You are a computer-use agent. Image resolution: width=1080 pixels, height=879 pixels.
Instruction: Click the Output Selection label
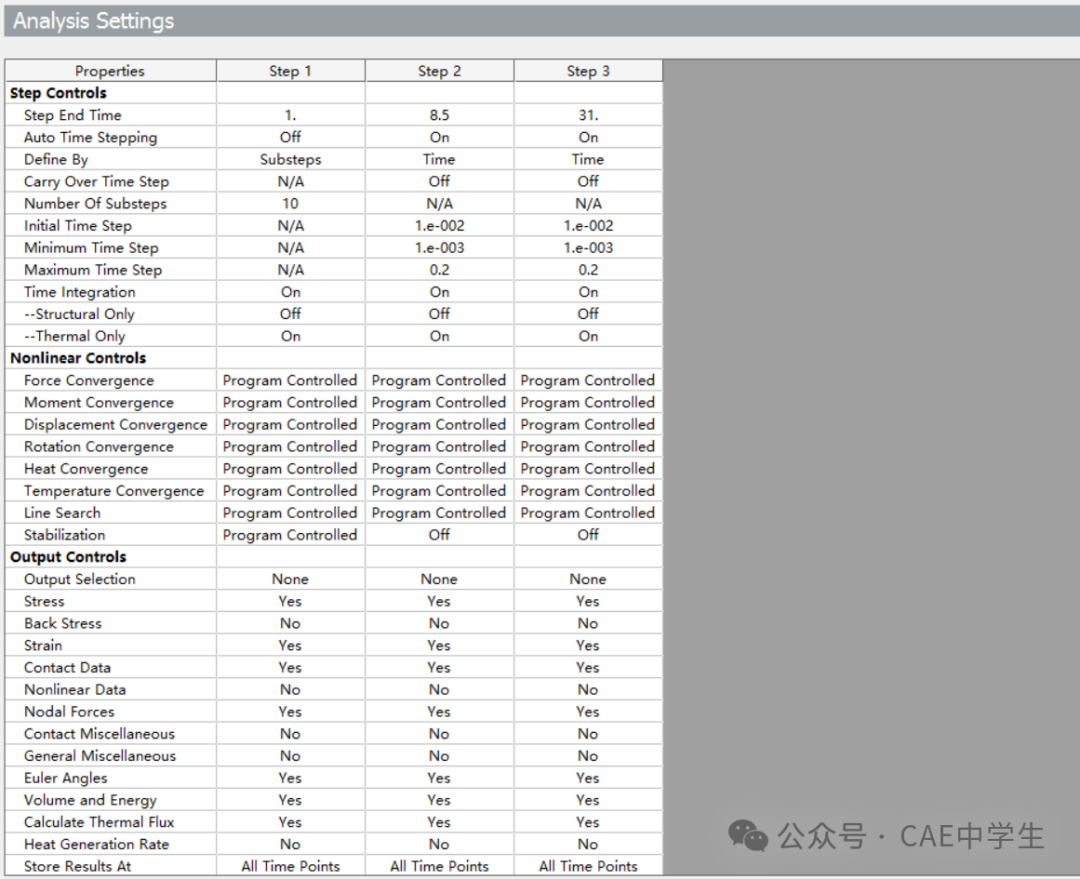[79, 579]
